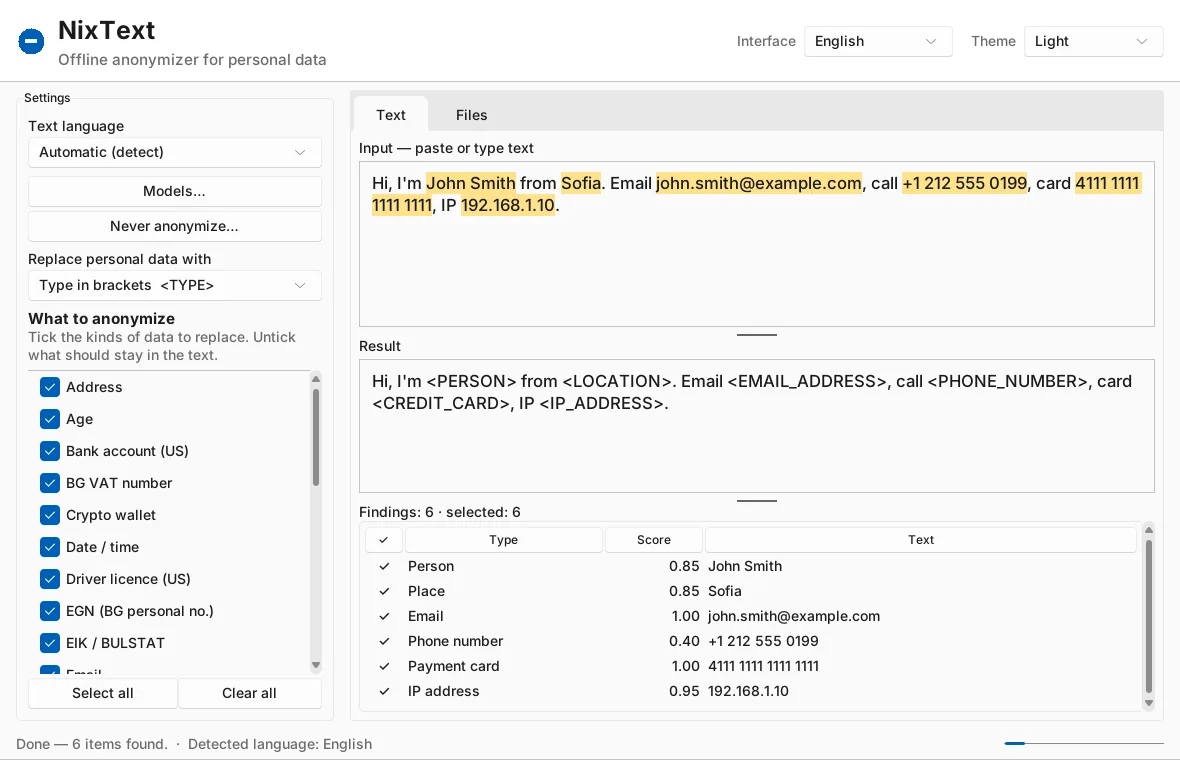Open the Text language Automatic (detect) dropdown

[175, 152]
